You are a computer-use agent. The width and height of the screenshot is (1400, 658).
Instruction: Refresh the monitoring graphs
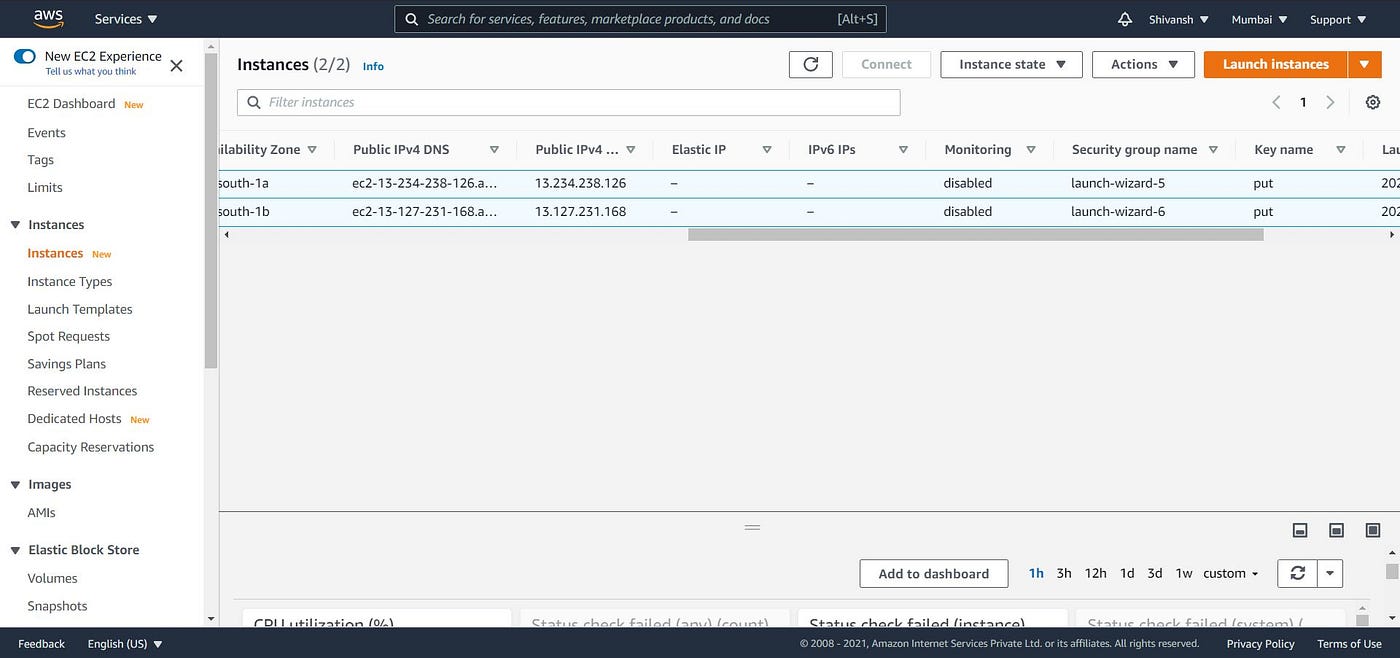(x=1298, y=573)
